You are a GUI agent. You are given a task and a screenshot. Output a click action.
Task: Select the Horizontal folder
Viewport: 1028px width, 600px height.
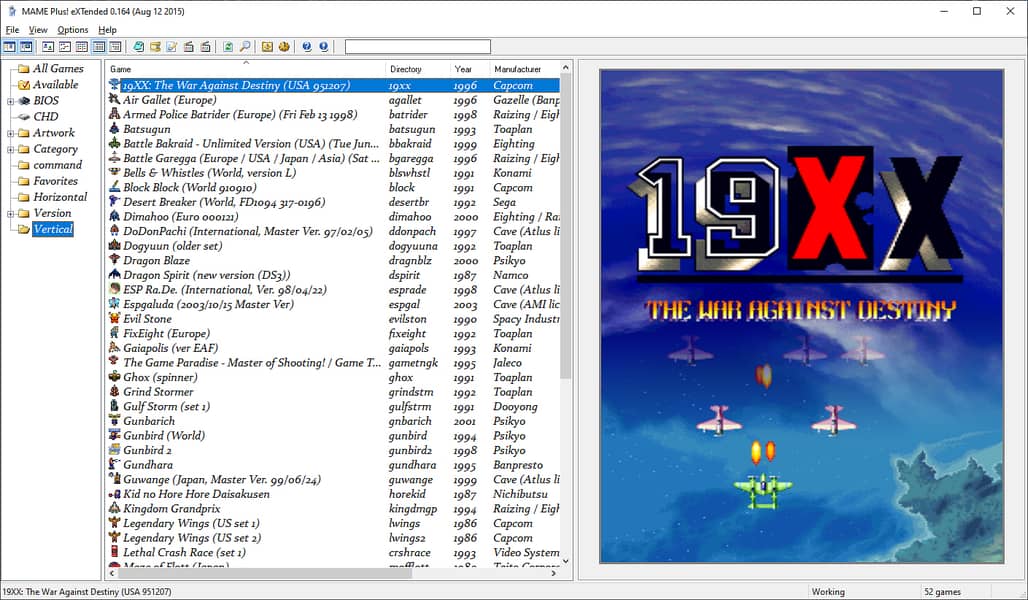(x=60, y=197)
